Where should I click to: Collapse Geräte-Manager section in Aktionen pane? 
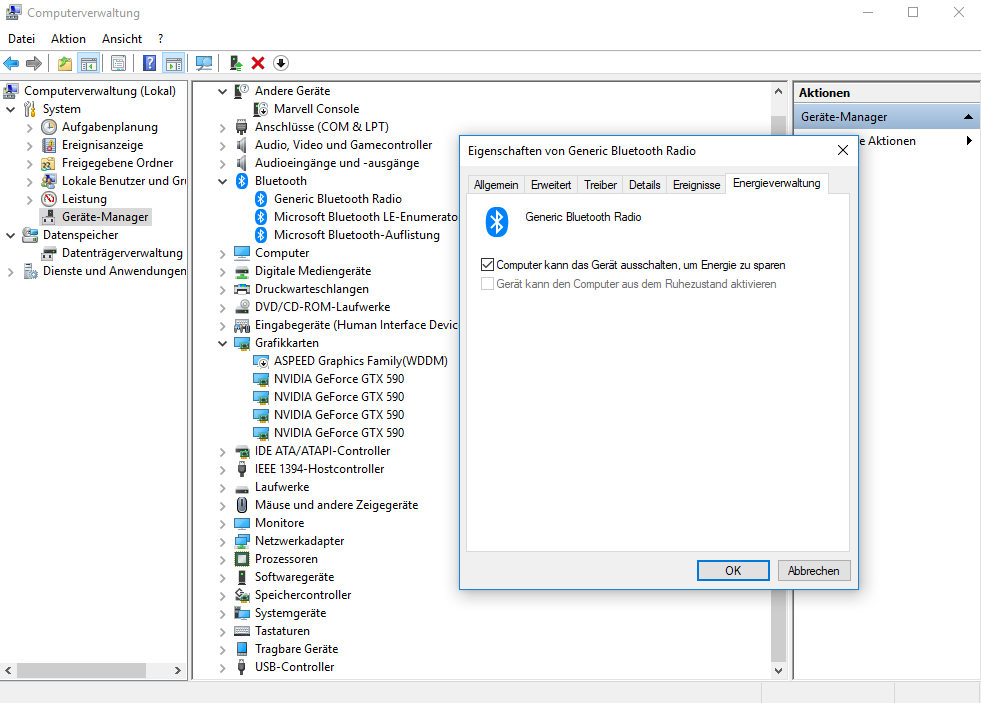point(968,117)
